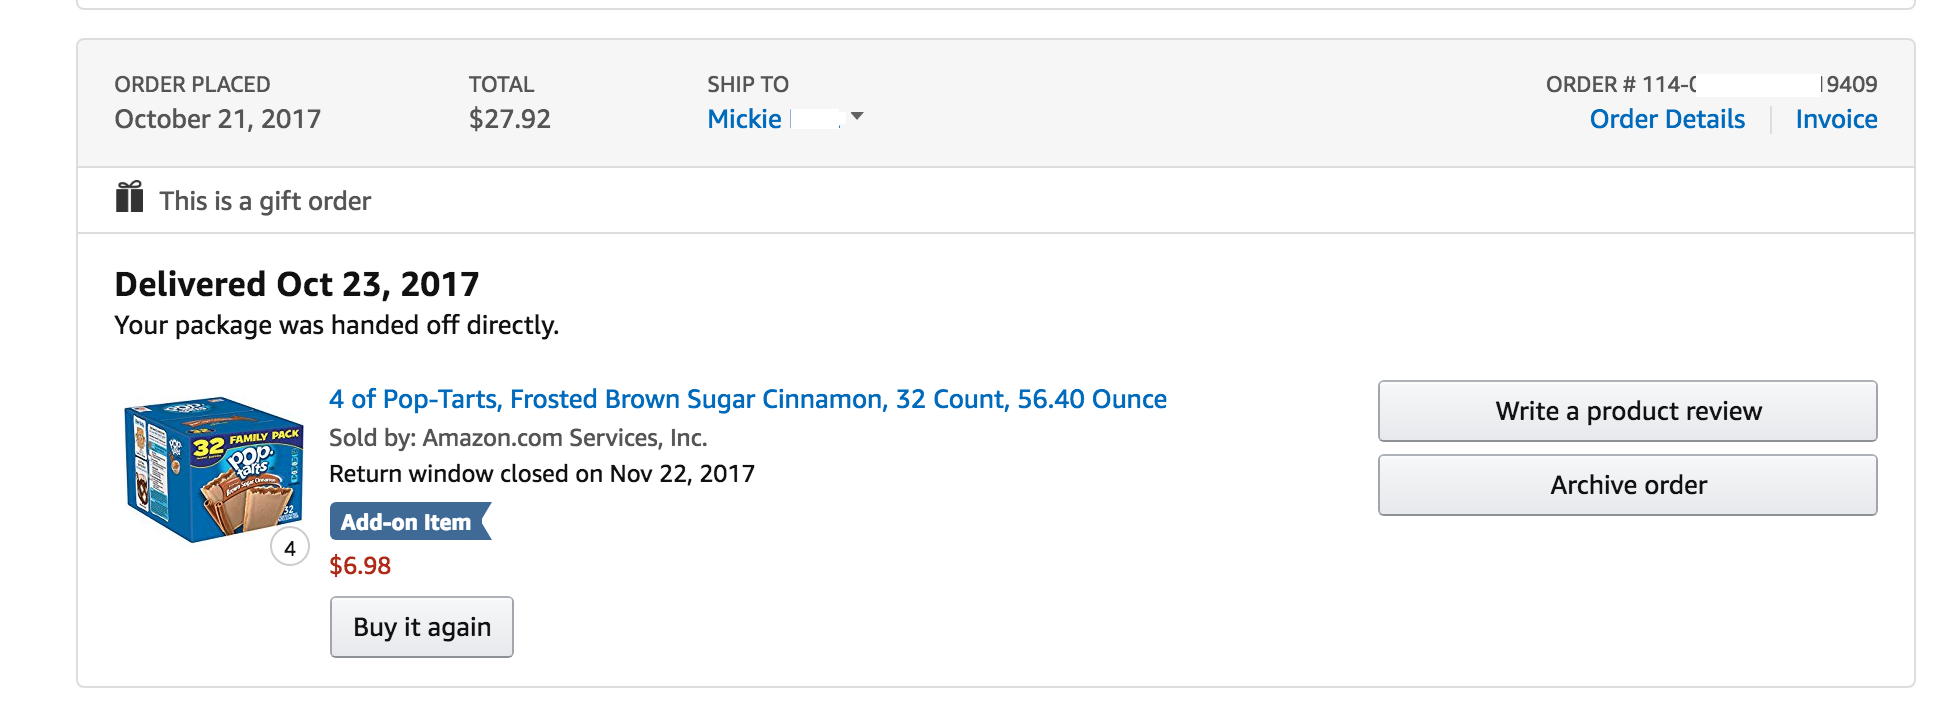Click Buy it again

(x=421, y=627)
